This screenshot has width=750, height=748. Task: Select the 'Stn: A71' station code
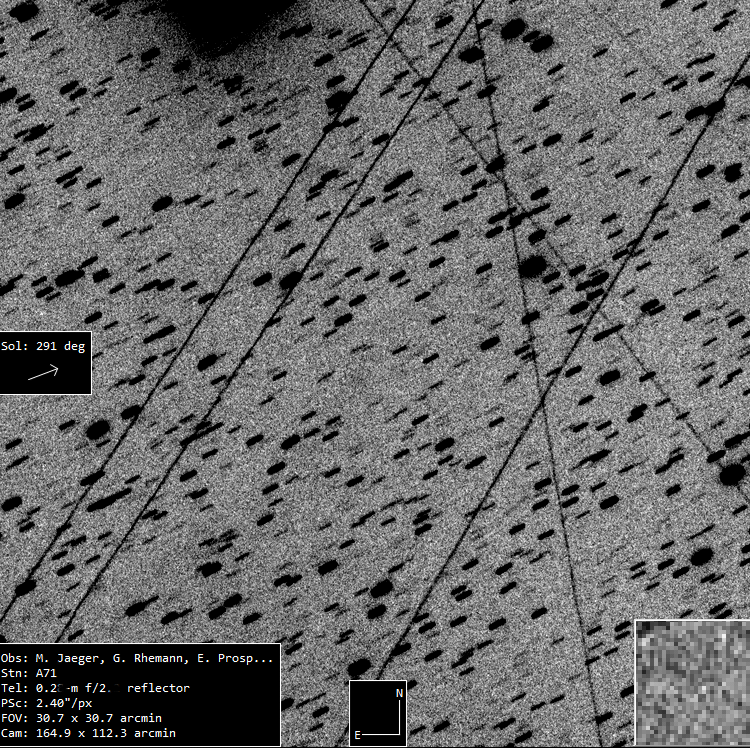(x=31, y=673)
